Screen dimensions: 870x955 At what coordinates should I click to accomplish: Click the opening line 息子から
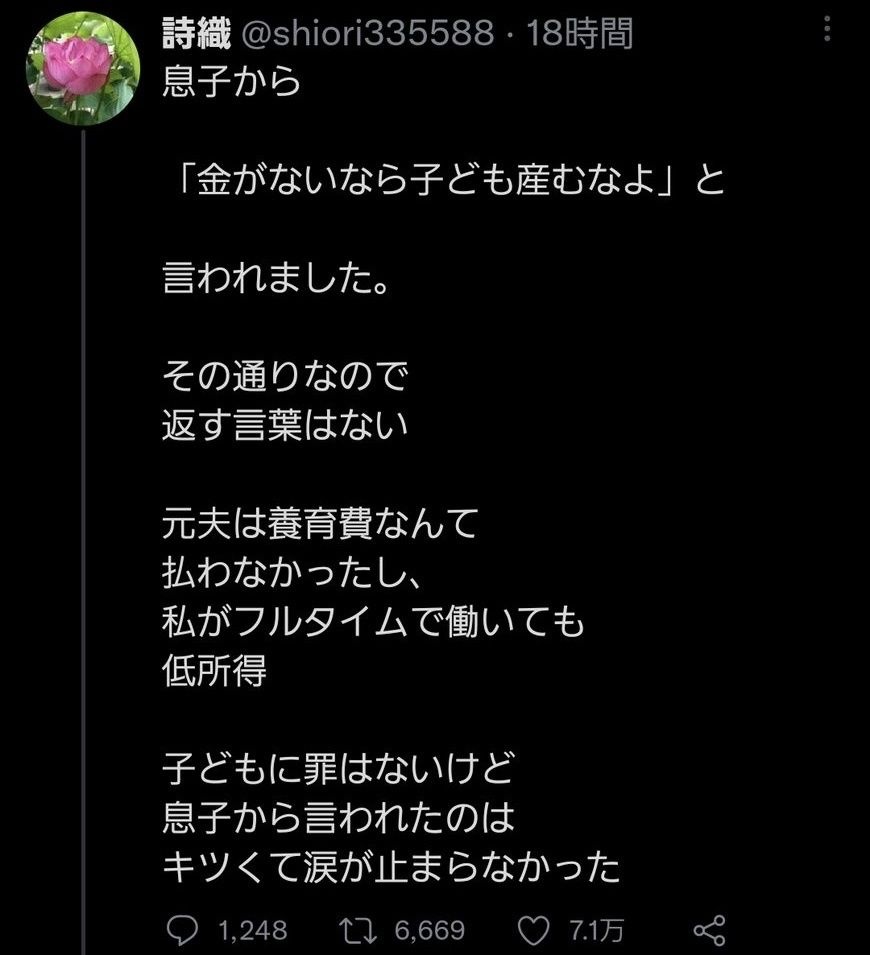(x=230, y=81)
